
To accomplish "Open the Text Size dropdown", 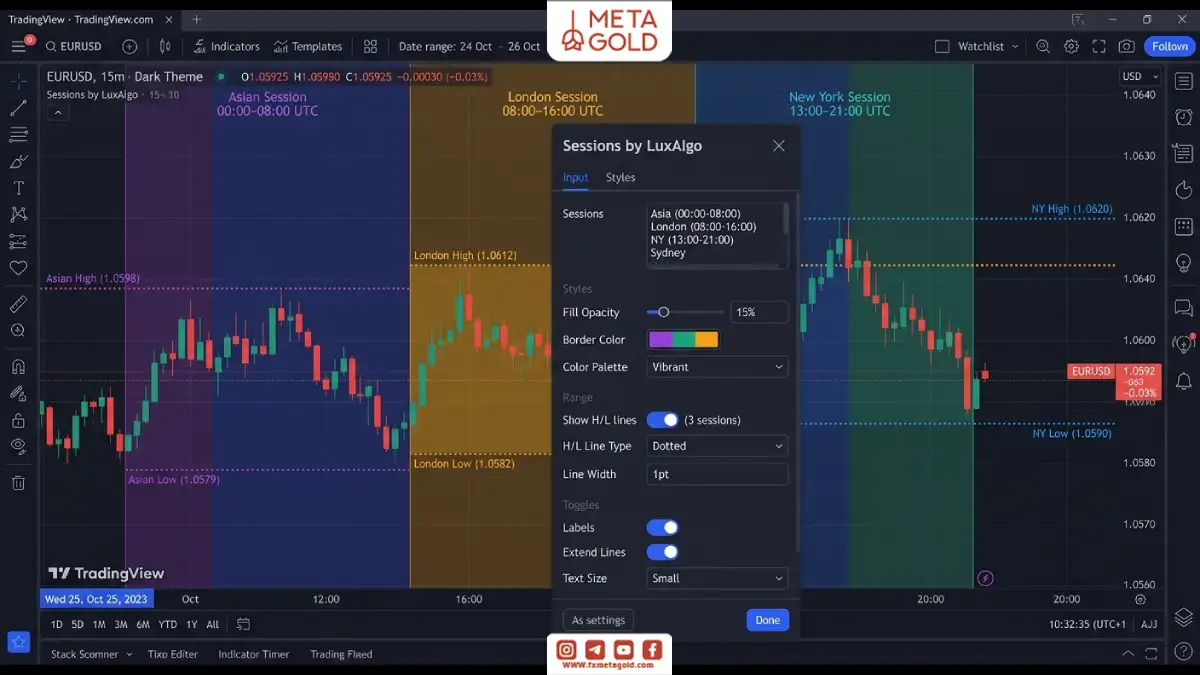I will coord(717,578).
